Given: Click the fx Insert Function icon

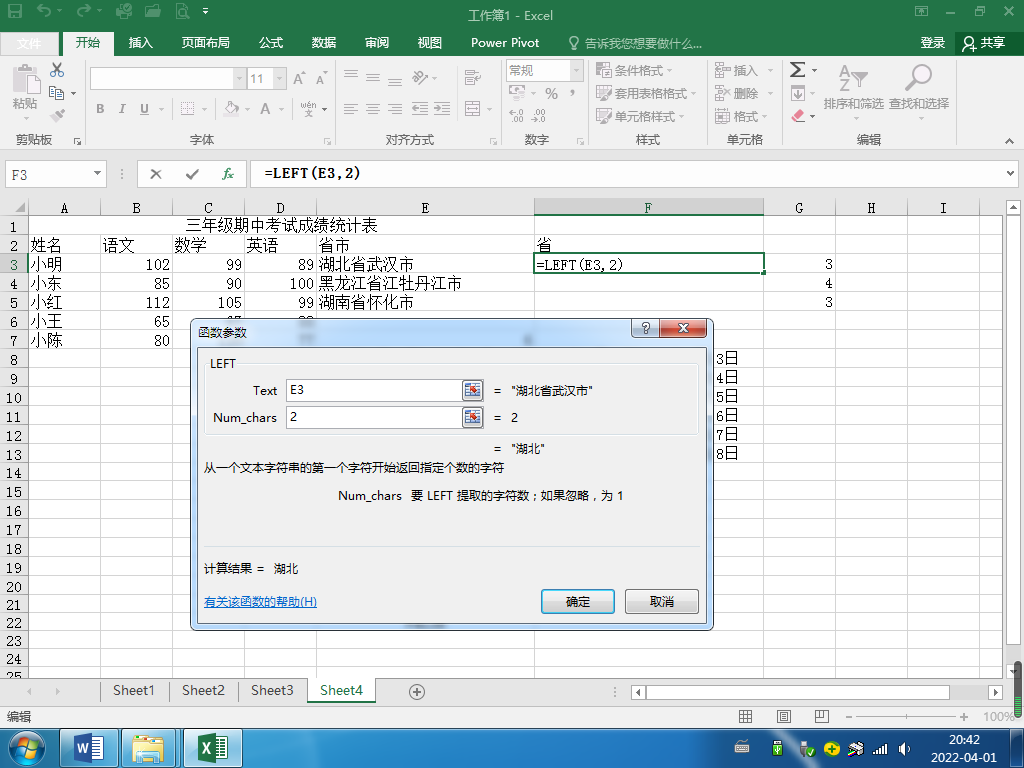Looking at the screenshot, I should tap(228, 174).
